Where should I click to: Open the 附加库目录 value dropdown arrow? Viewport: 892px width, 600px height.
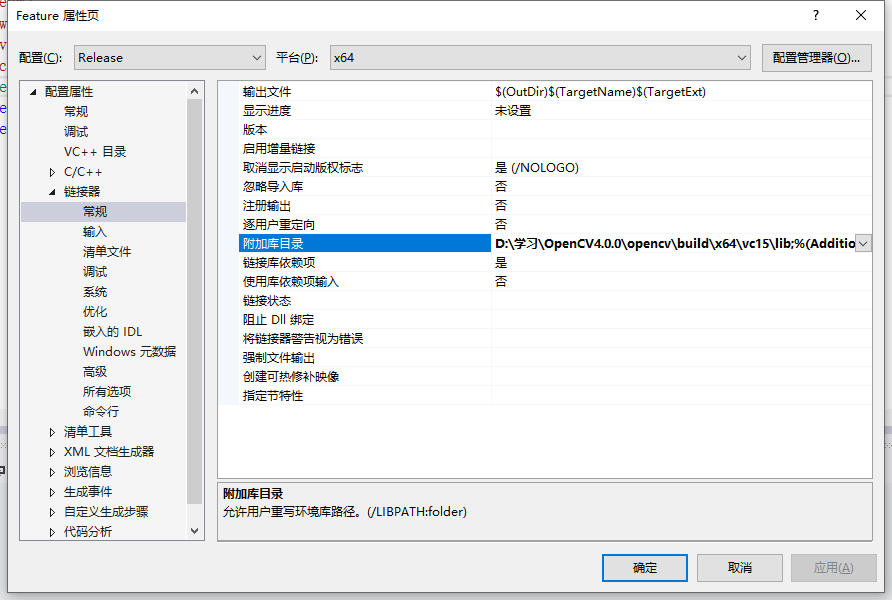pos(863,243)
